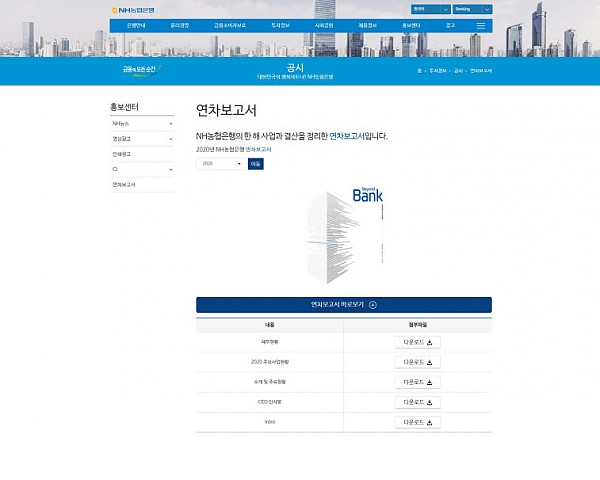The width and height of the screenshot is (600, 480).
Task: Open the 채용정보 nav menu
Action: (x=367, y=26)
